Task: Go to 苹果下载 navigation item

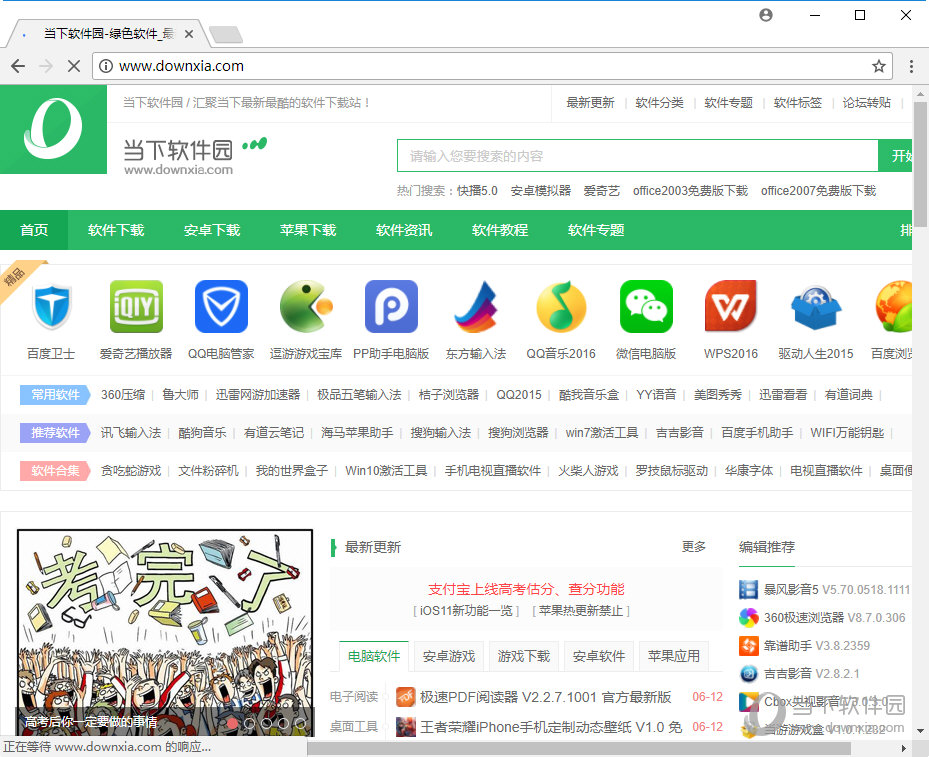Action: [308, 230]
